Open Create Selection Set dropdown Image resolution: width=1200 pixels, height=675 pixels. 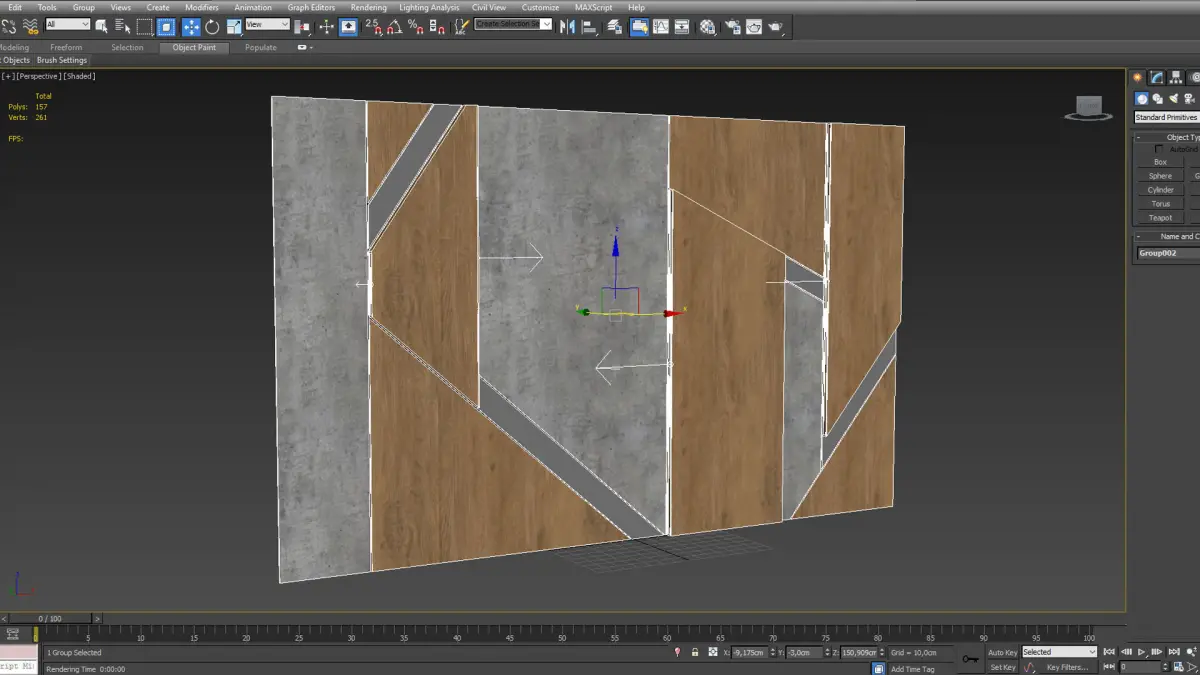point(513,24)
